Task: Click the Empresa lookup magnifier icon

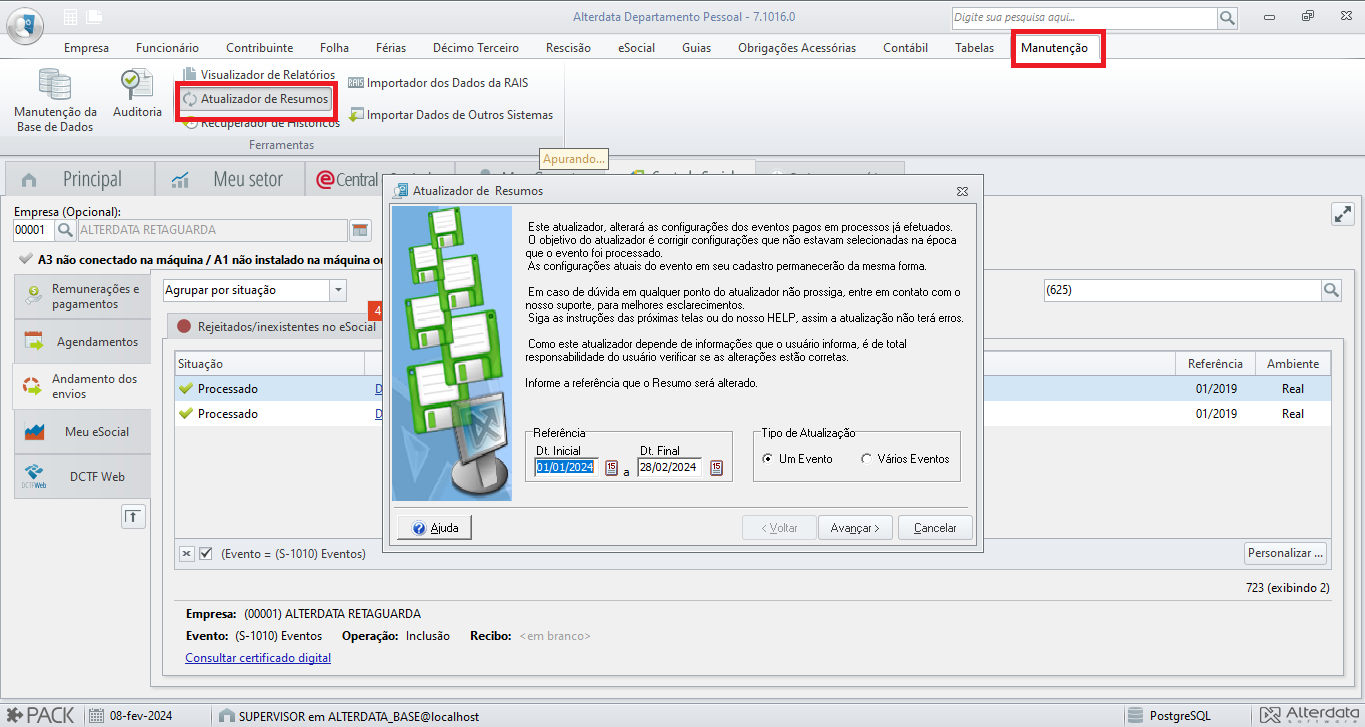Action: [65, 230]
